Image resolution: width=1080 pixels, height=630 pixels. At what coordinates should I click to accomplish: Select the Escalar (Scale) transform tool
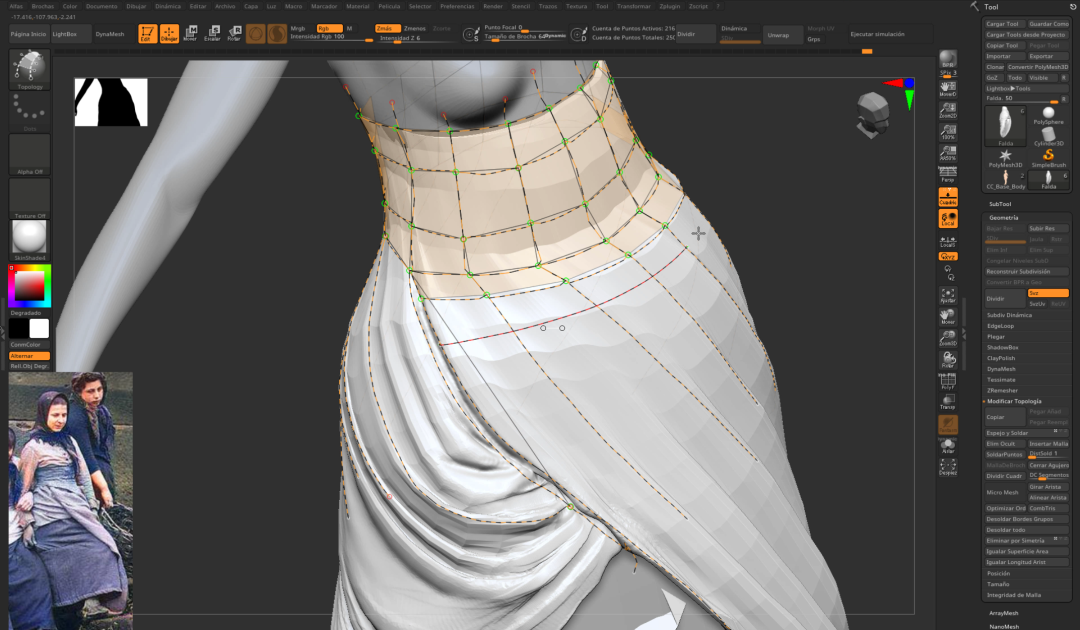click(x=213, y=33)
